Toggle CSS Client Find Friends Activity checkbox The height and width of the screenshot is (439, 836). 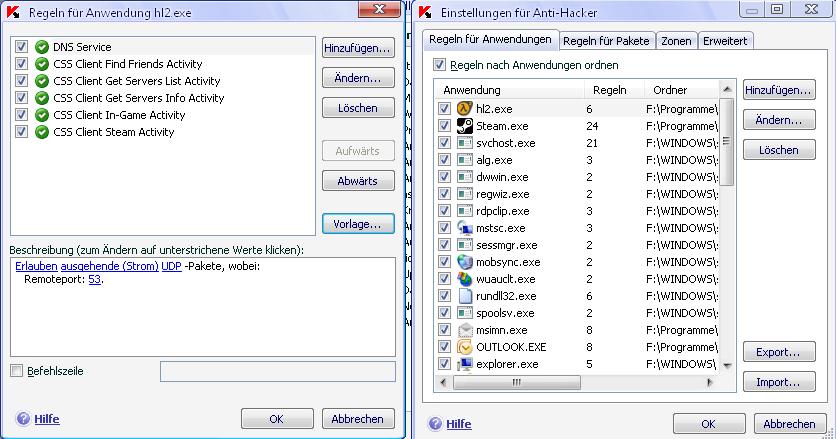(x=21, y=63)
